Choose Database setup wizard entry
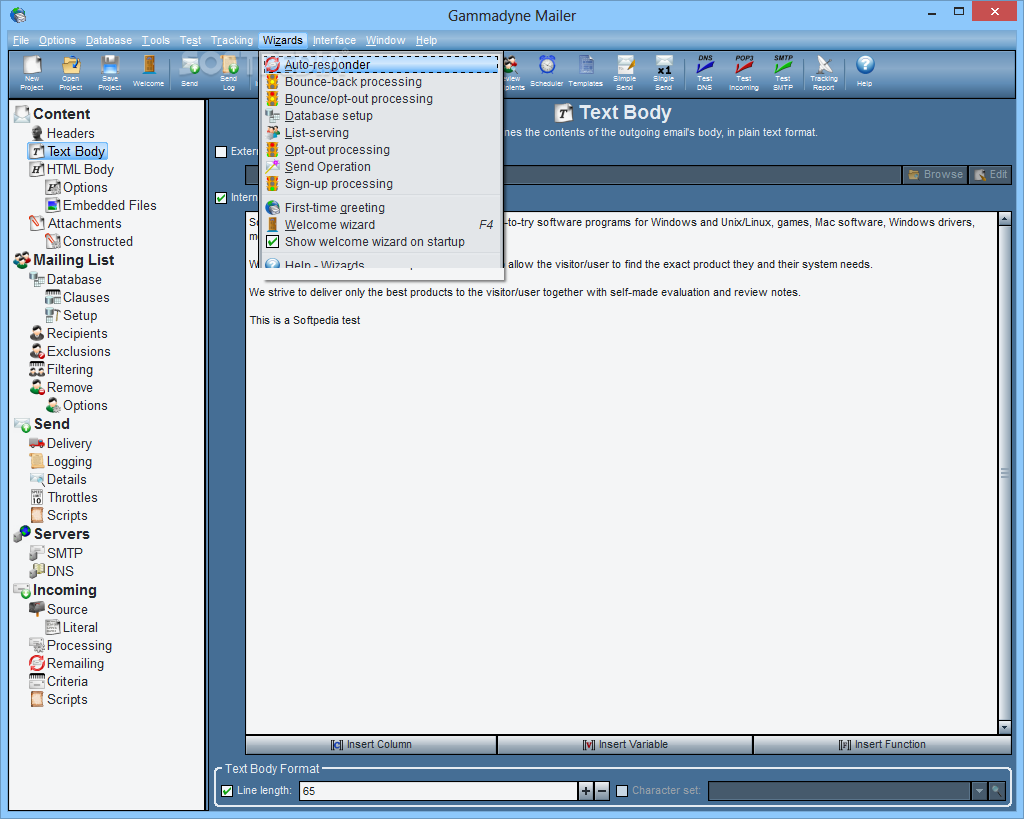Screen dimensions: 1024x819 381,116
